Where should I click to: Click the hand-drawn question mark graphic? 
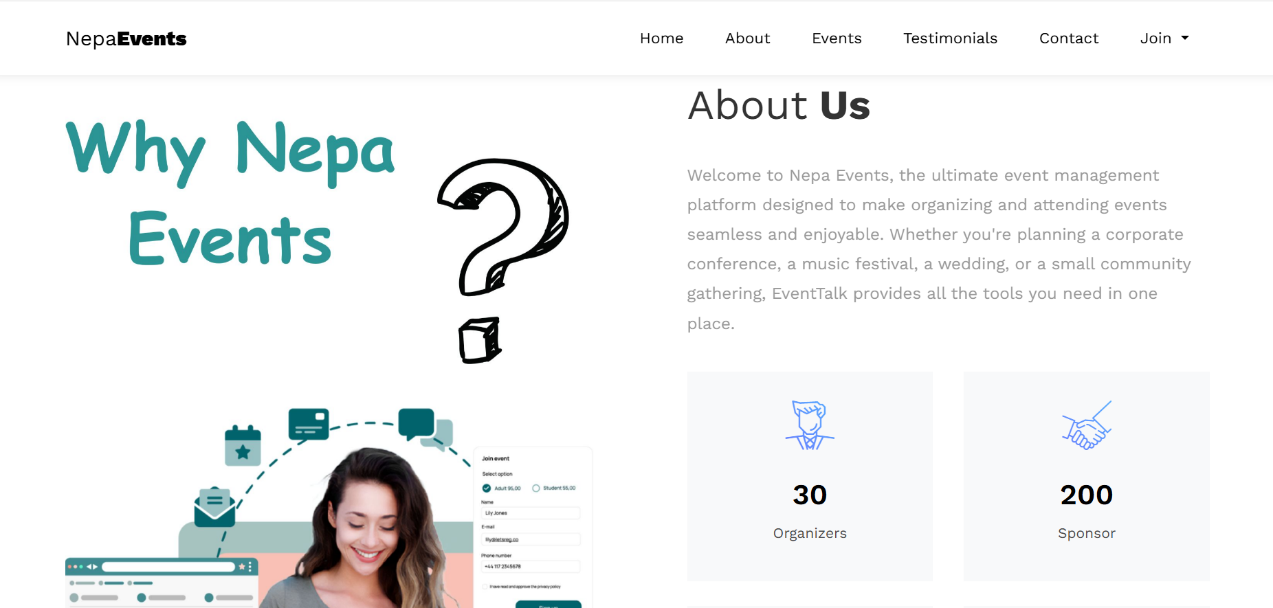coord(502,260)
